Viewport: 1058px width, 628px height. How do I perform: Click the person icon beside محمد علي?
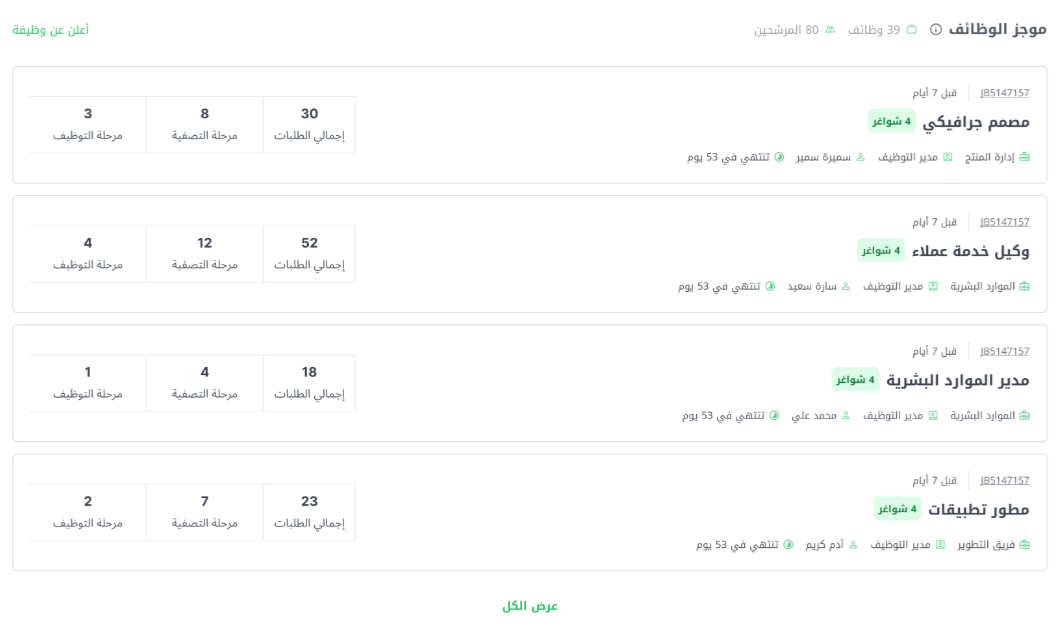pyautogui.click(x=845, y=415)
